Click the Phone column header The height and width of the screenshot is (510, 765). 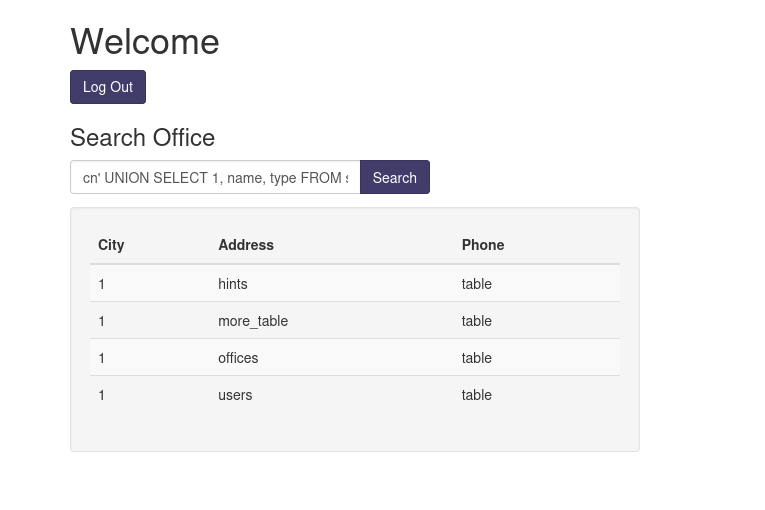(x=483, y=245)
